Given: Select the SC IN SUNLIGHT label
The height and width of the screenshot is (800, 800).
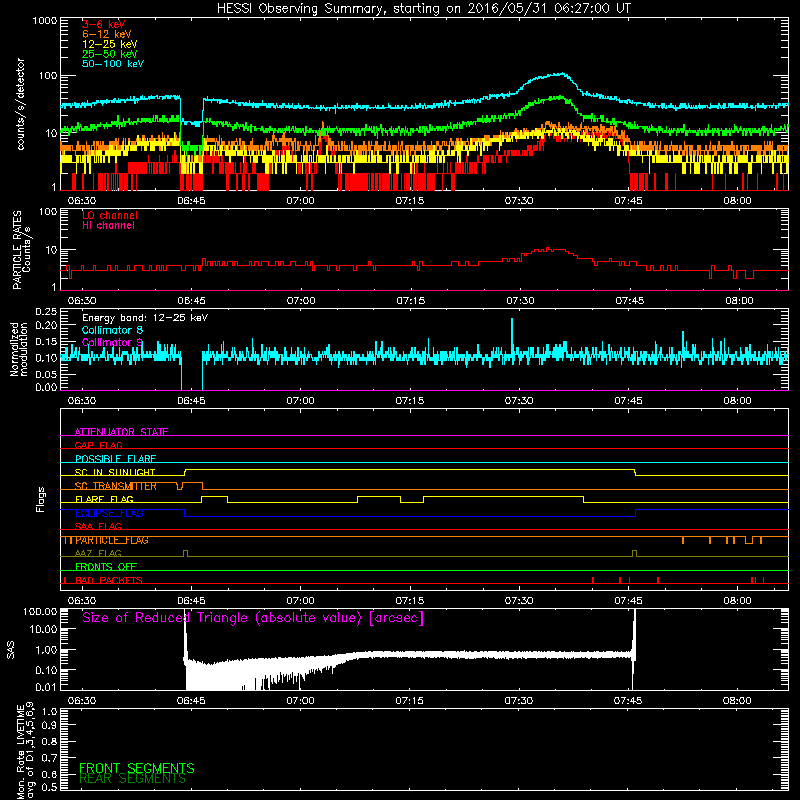Looking at the screenshot, I should point(115,472).
